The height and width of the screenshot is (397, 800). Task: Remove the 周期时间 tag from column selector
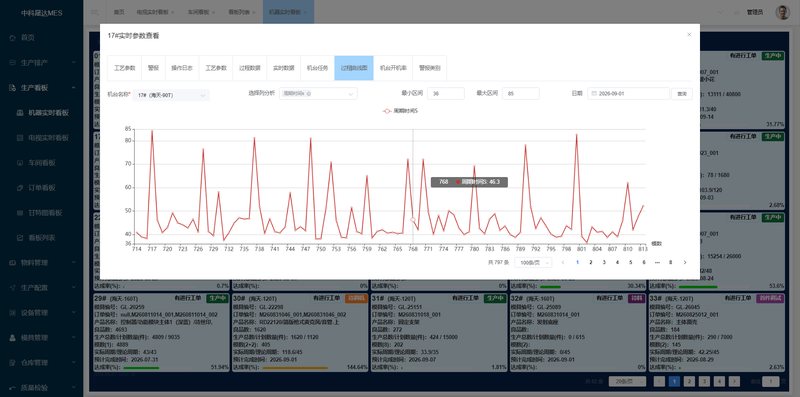[x=309, y=94]
